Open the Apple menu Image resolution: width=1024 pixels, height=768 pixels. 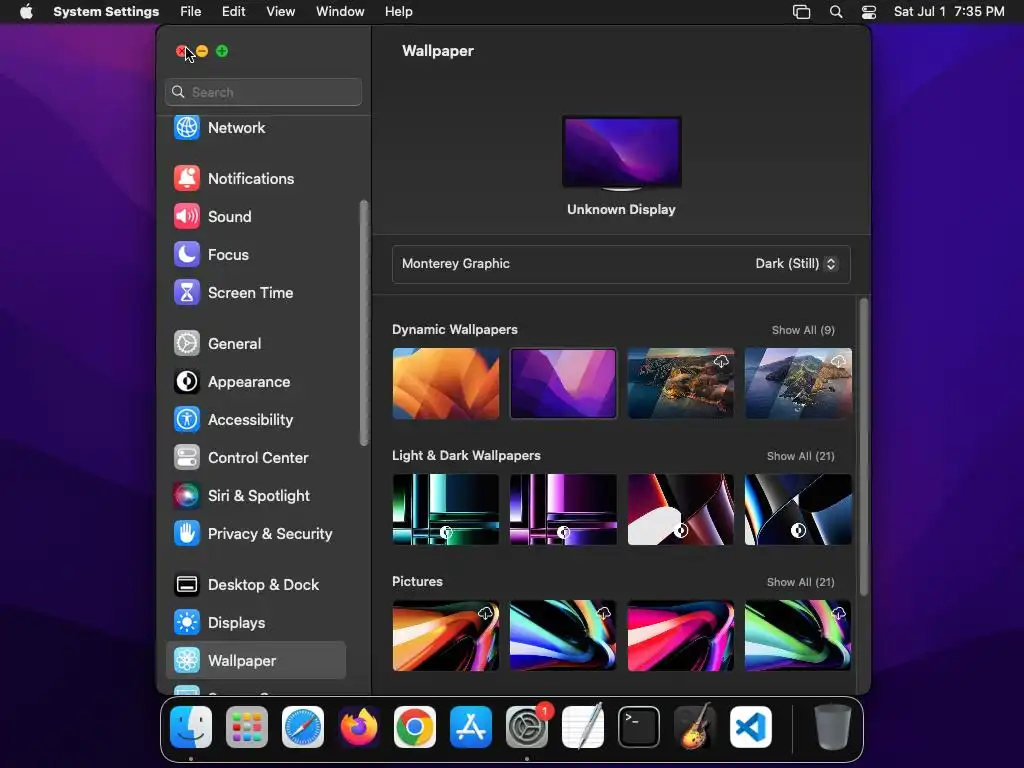pos(26,12)
